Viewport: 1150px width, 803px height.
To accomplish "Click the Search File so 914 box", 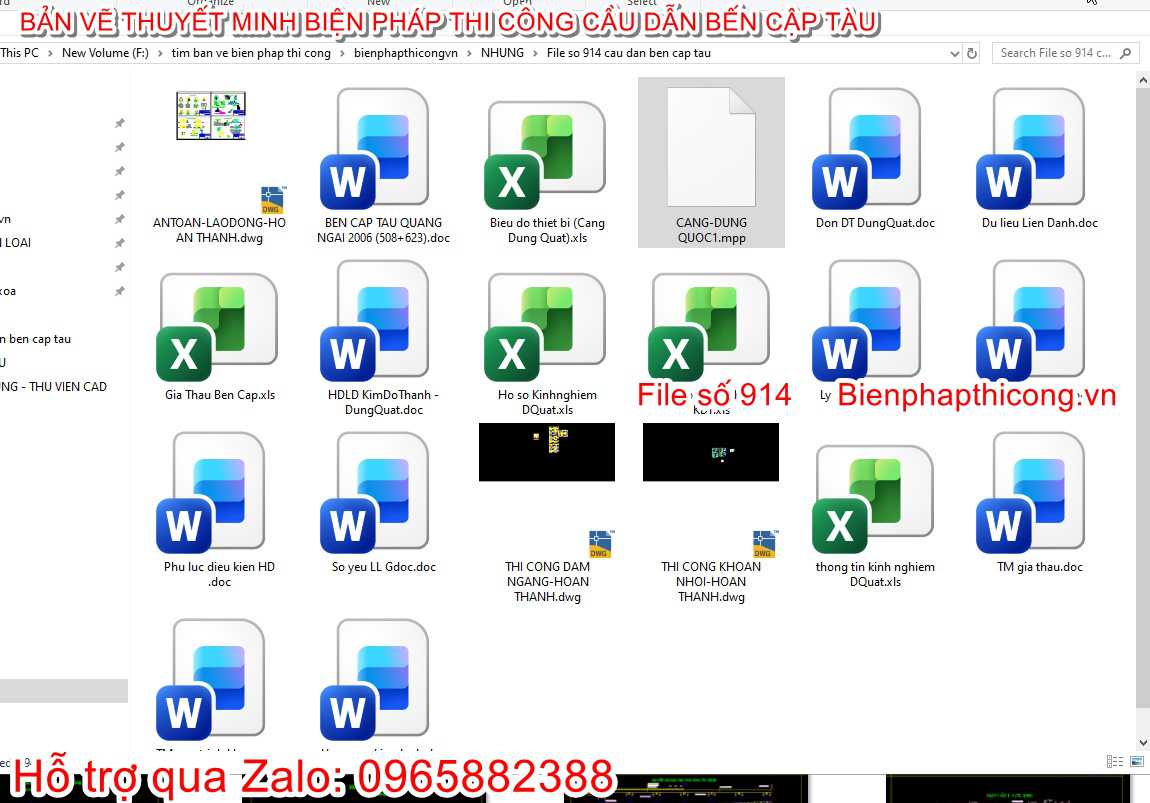I will click(1065, 53).
